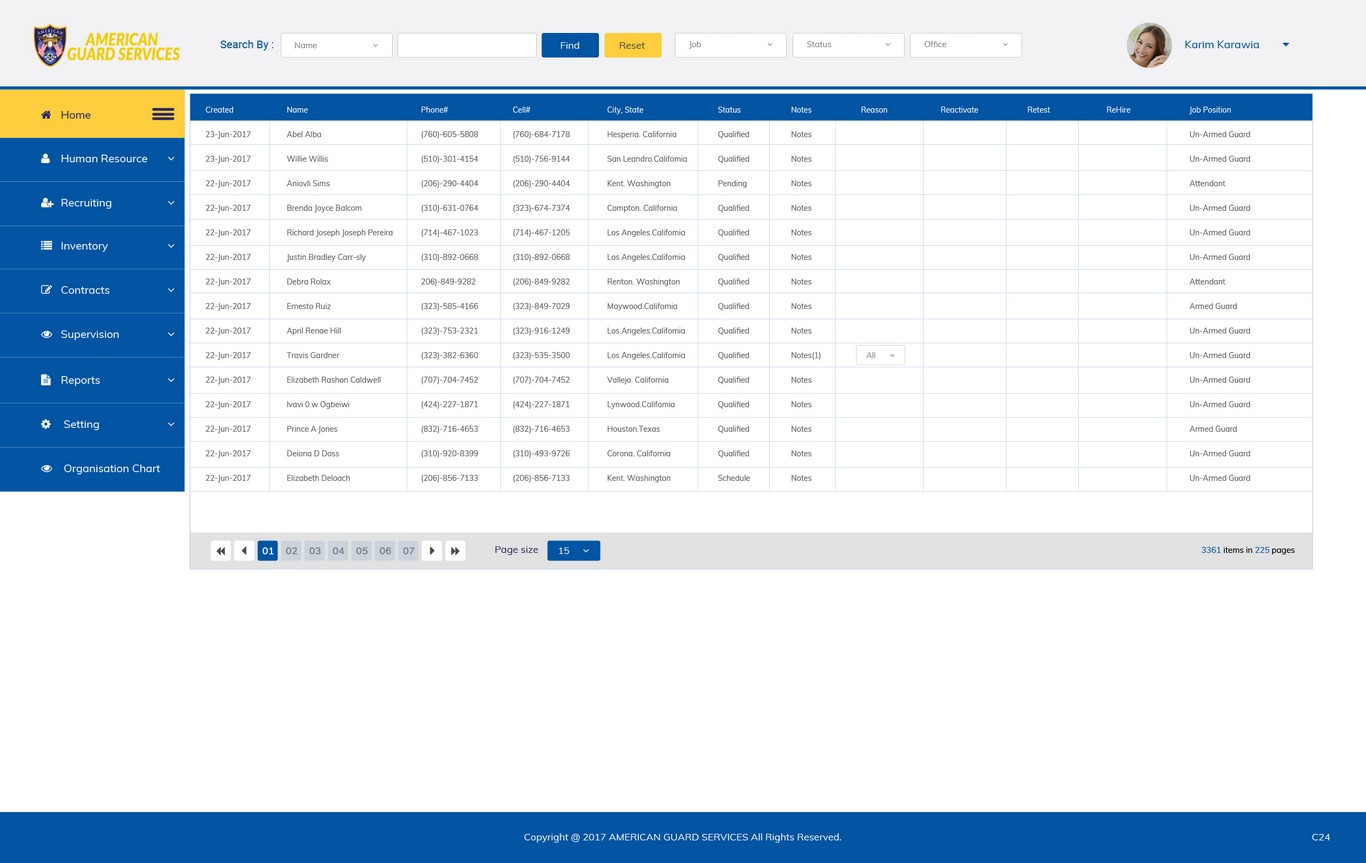
Task: Open the Search By Name dropdown
Action: click(x=336, y=45)
